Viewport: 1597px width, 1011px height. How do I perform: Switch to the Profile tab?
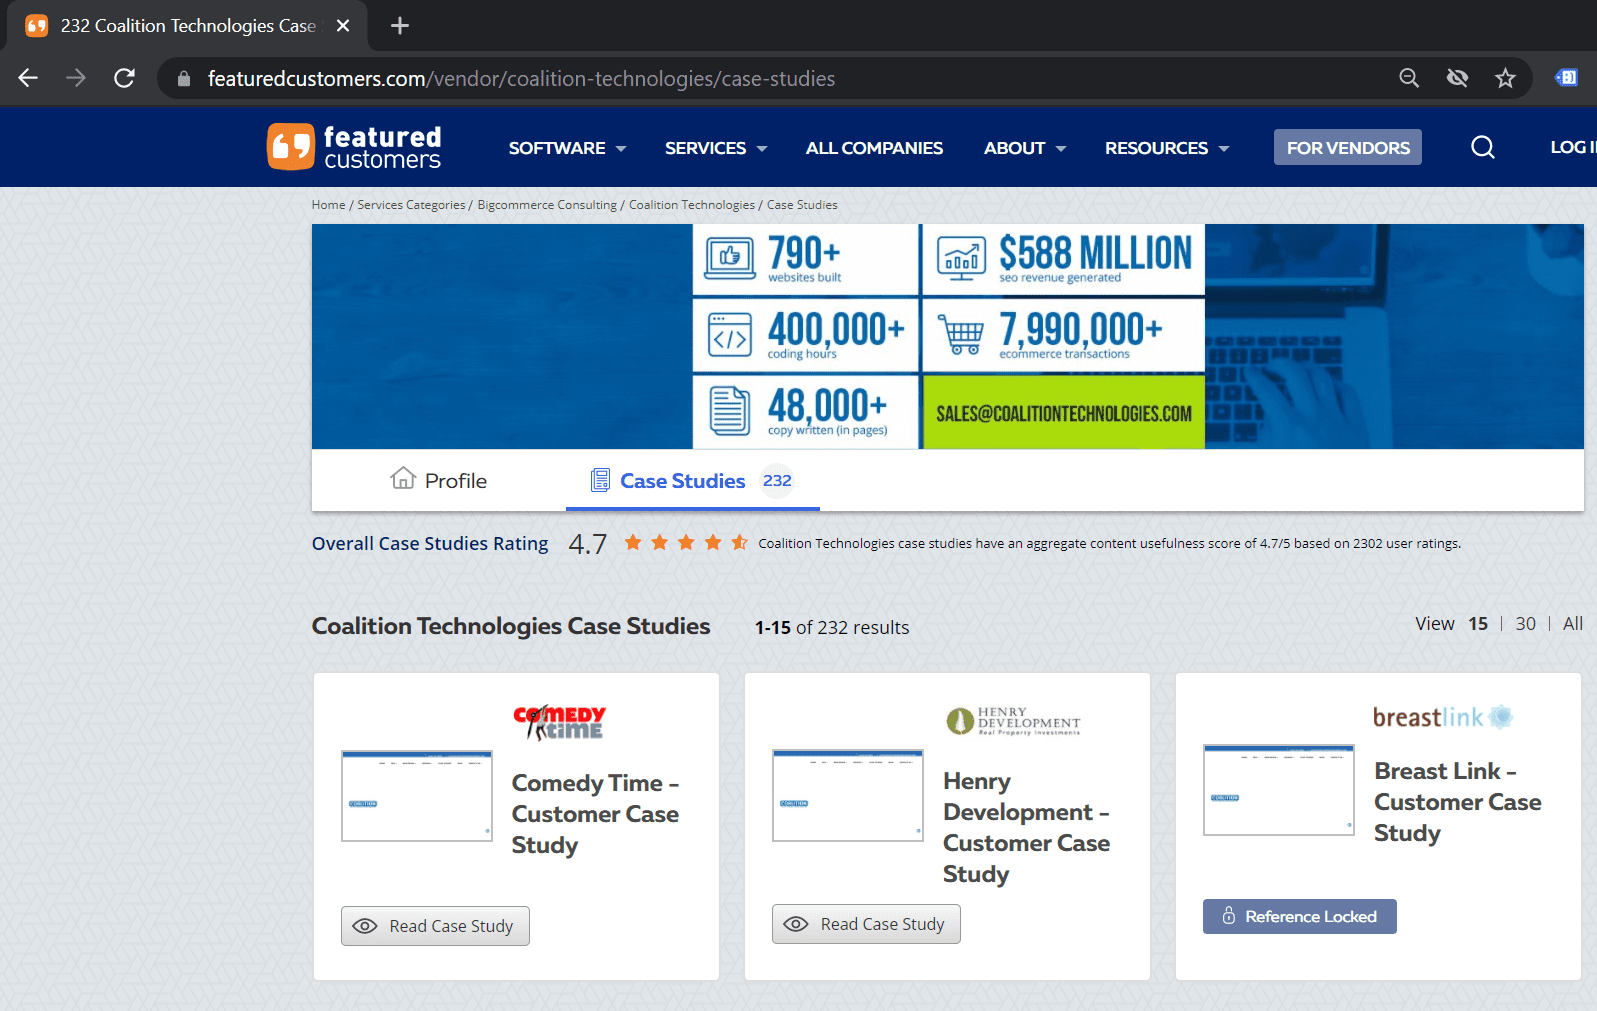(x=438, y=481)
